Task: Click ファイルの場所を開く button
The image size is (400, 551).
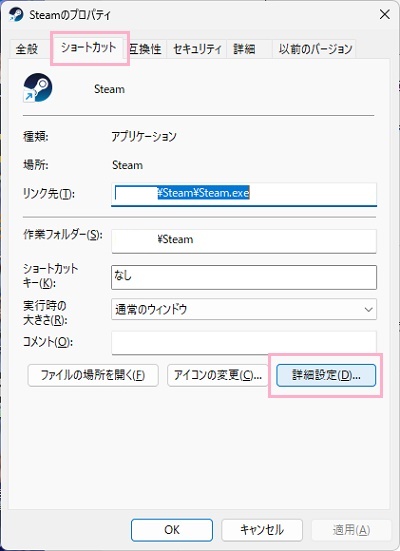Action: [x=93, y=375]
